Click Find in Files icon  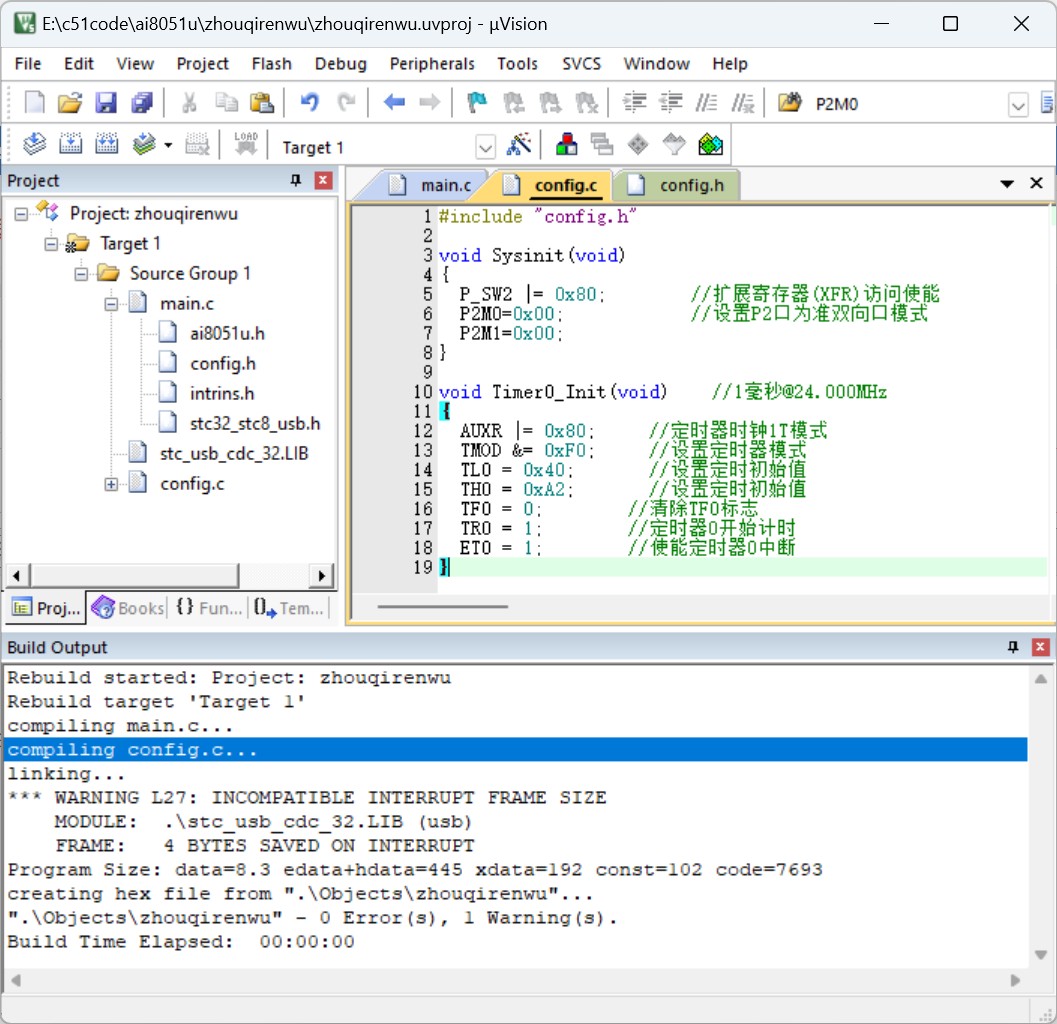pos(789,103)
